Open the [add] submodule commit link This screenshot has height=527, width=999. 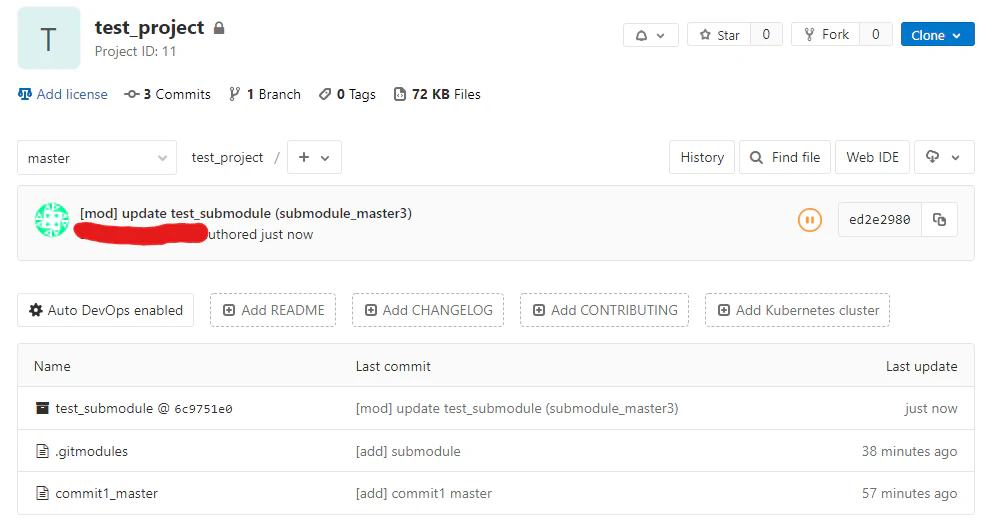(408, 451)
